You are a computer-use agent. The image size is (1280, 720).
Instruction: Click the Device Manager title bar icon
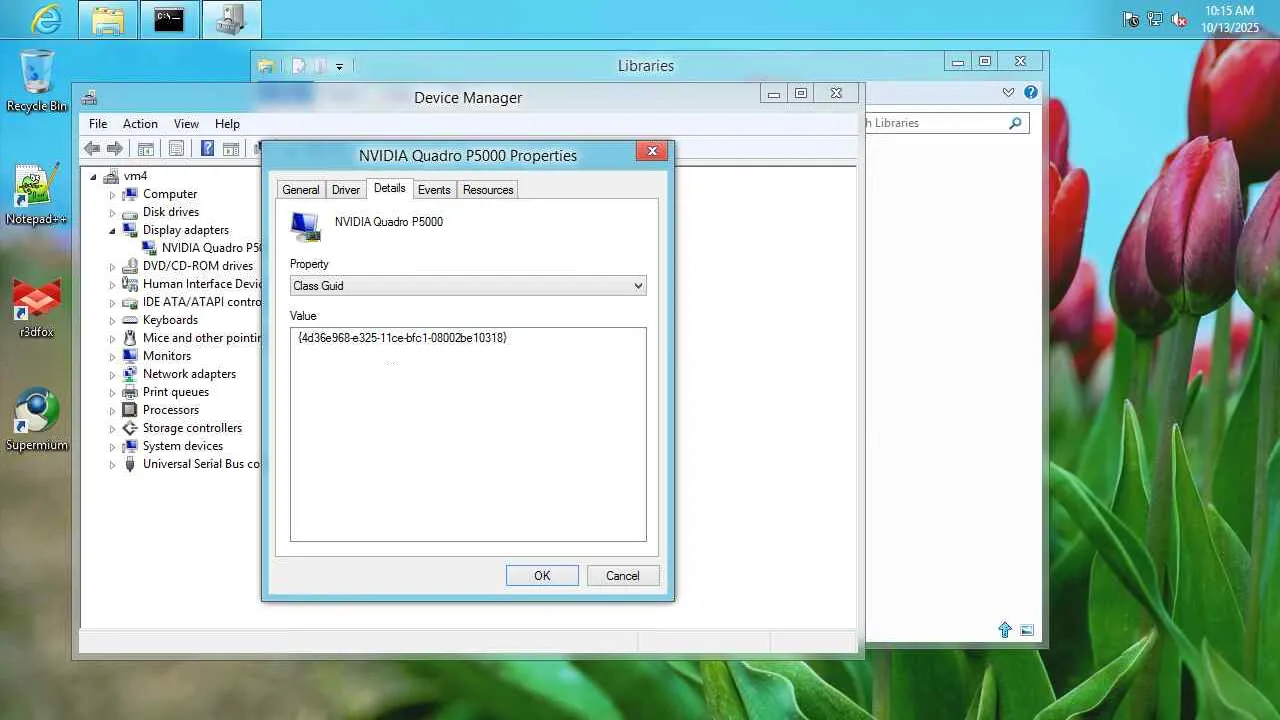[x=90, y=97]
